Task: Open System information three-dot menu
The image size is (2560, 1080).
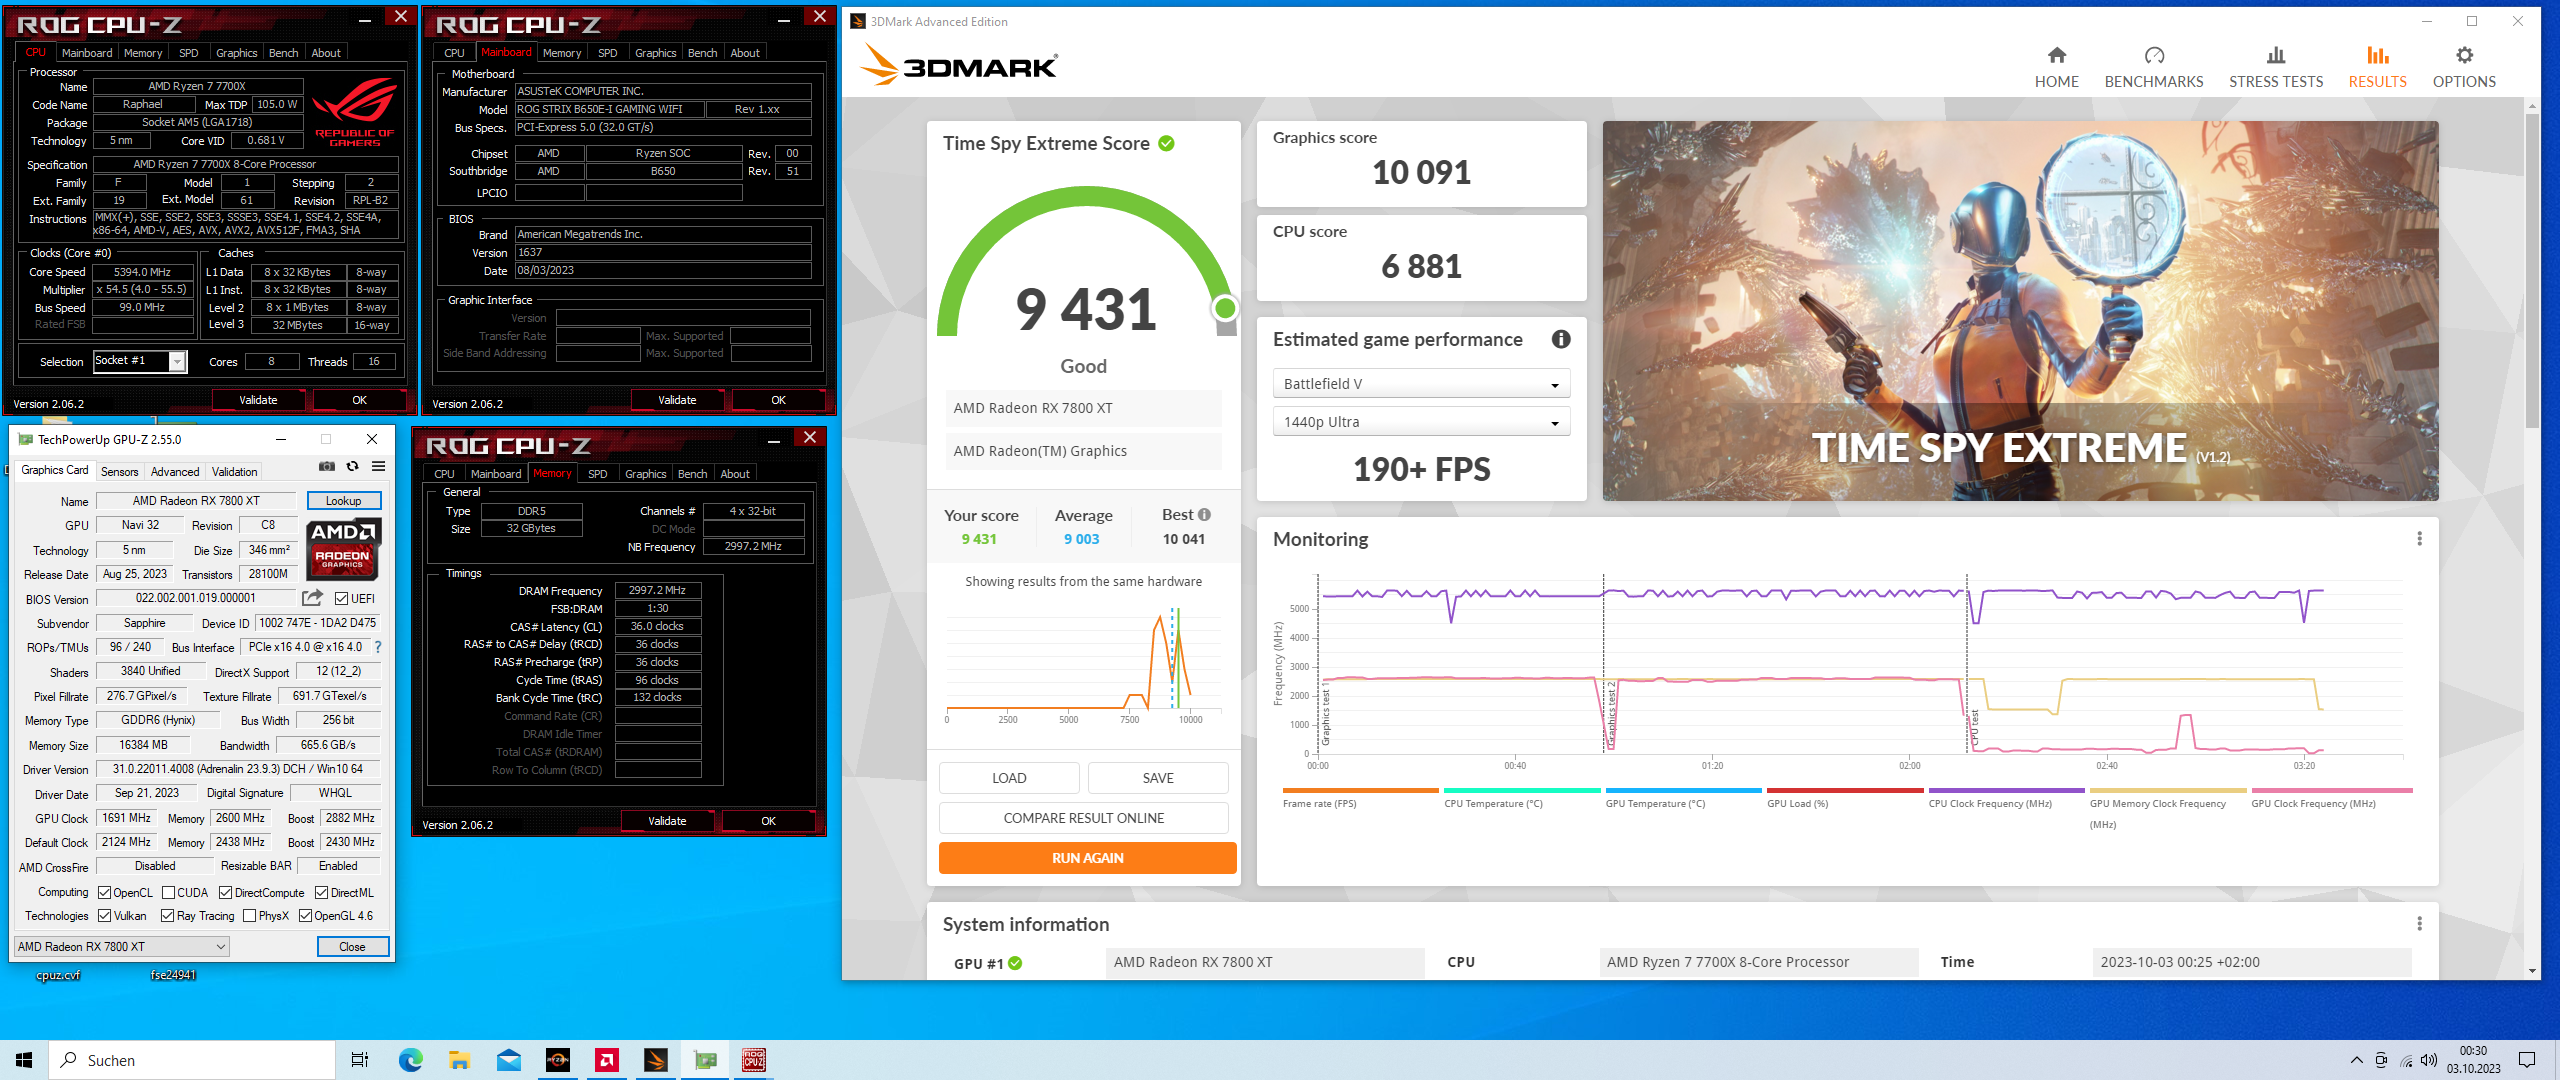Action: point(2419,924)
